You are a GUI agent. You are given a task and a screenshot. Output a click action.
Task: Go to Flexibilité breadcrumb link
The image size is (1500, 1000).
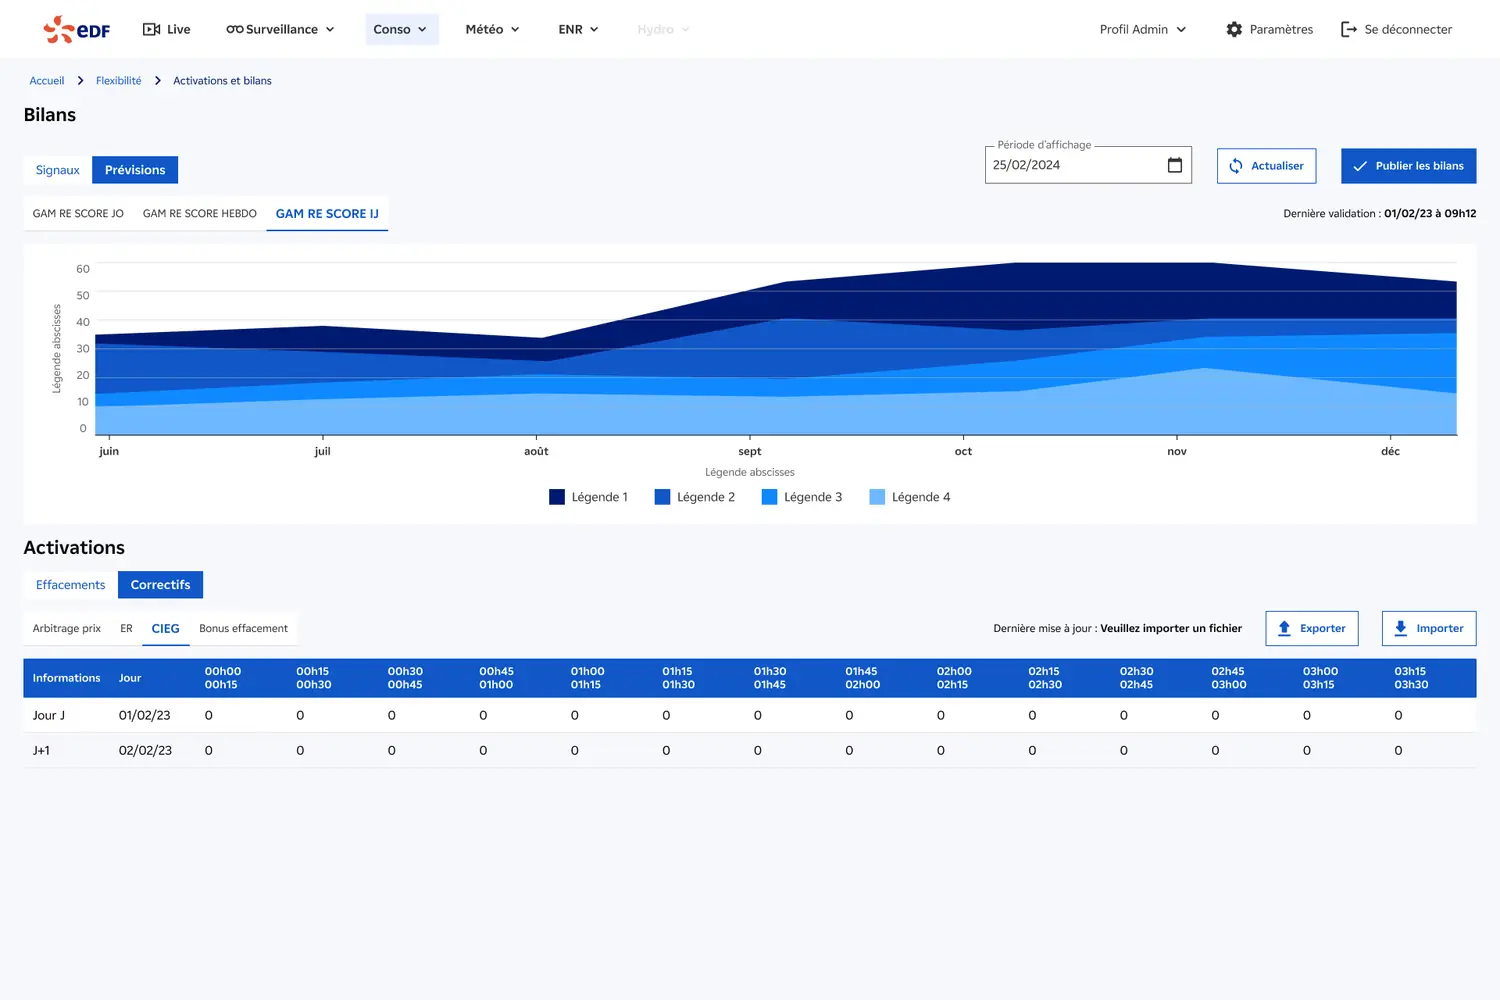pyautogui.click(x=119, y=81)
